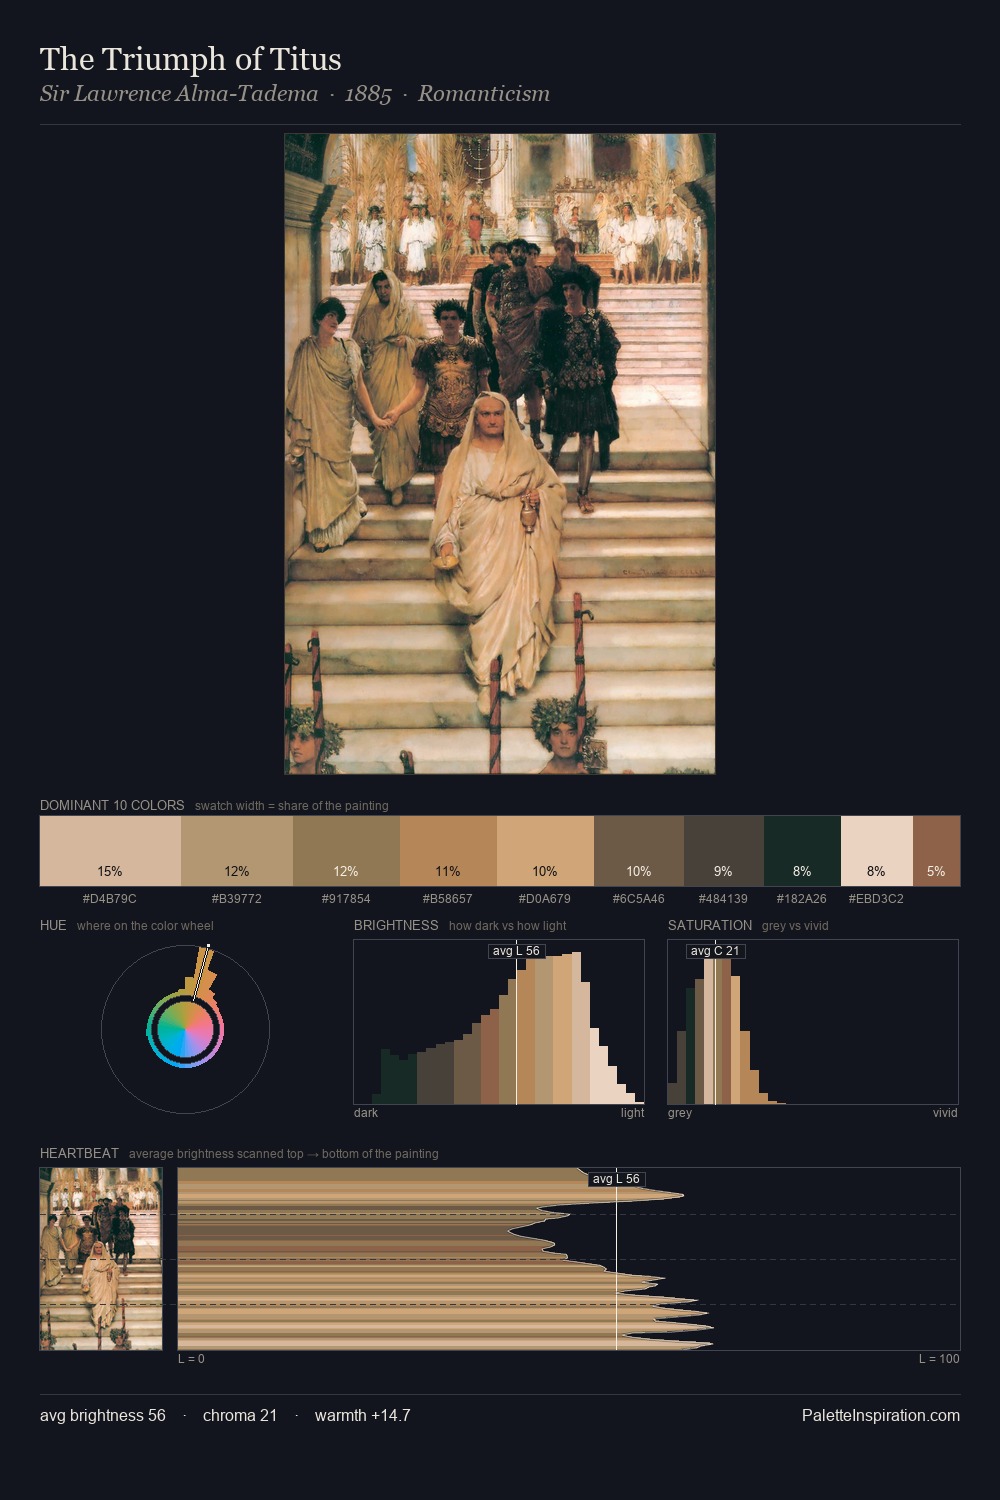Click the 'dark' axis label
The image size is (1000, 1500).
coord(366,1113)
